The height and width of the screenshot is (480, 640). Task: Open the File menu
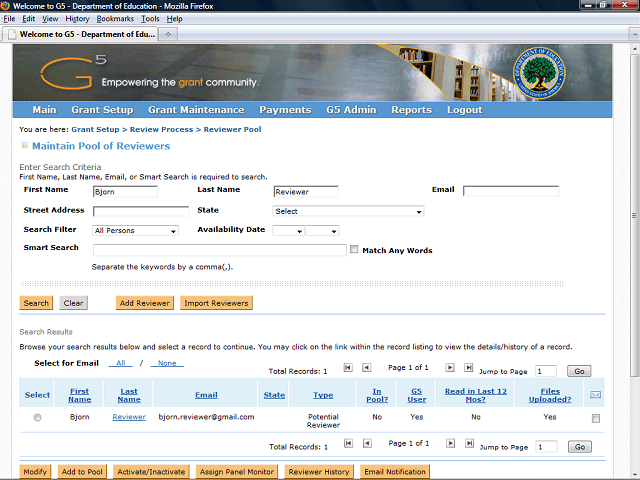click(x=9, y=19)
